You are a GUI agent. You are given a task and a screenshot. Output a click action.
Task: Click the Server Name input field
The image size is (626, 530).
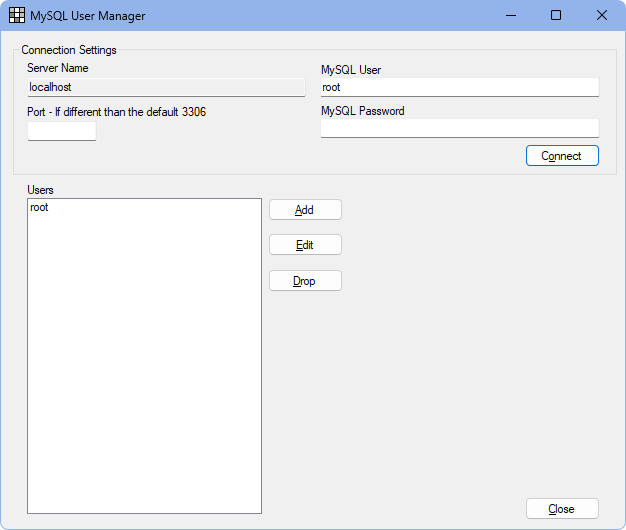(x=166, y=87)
